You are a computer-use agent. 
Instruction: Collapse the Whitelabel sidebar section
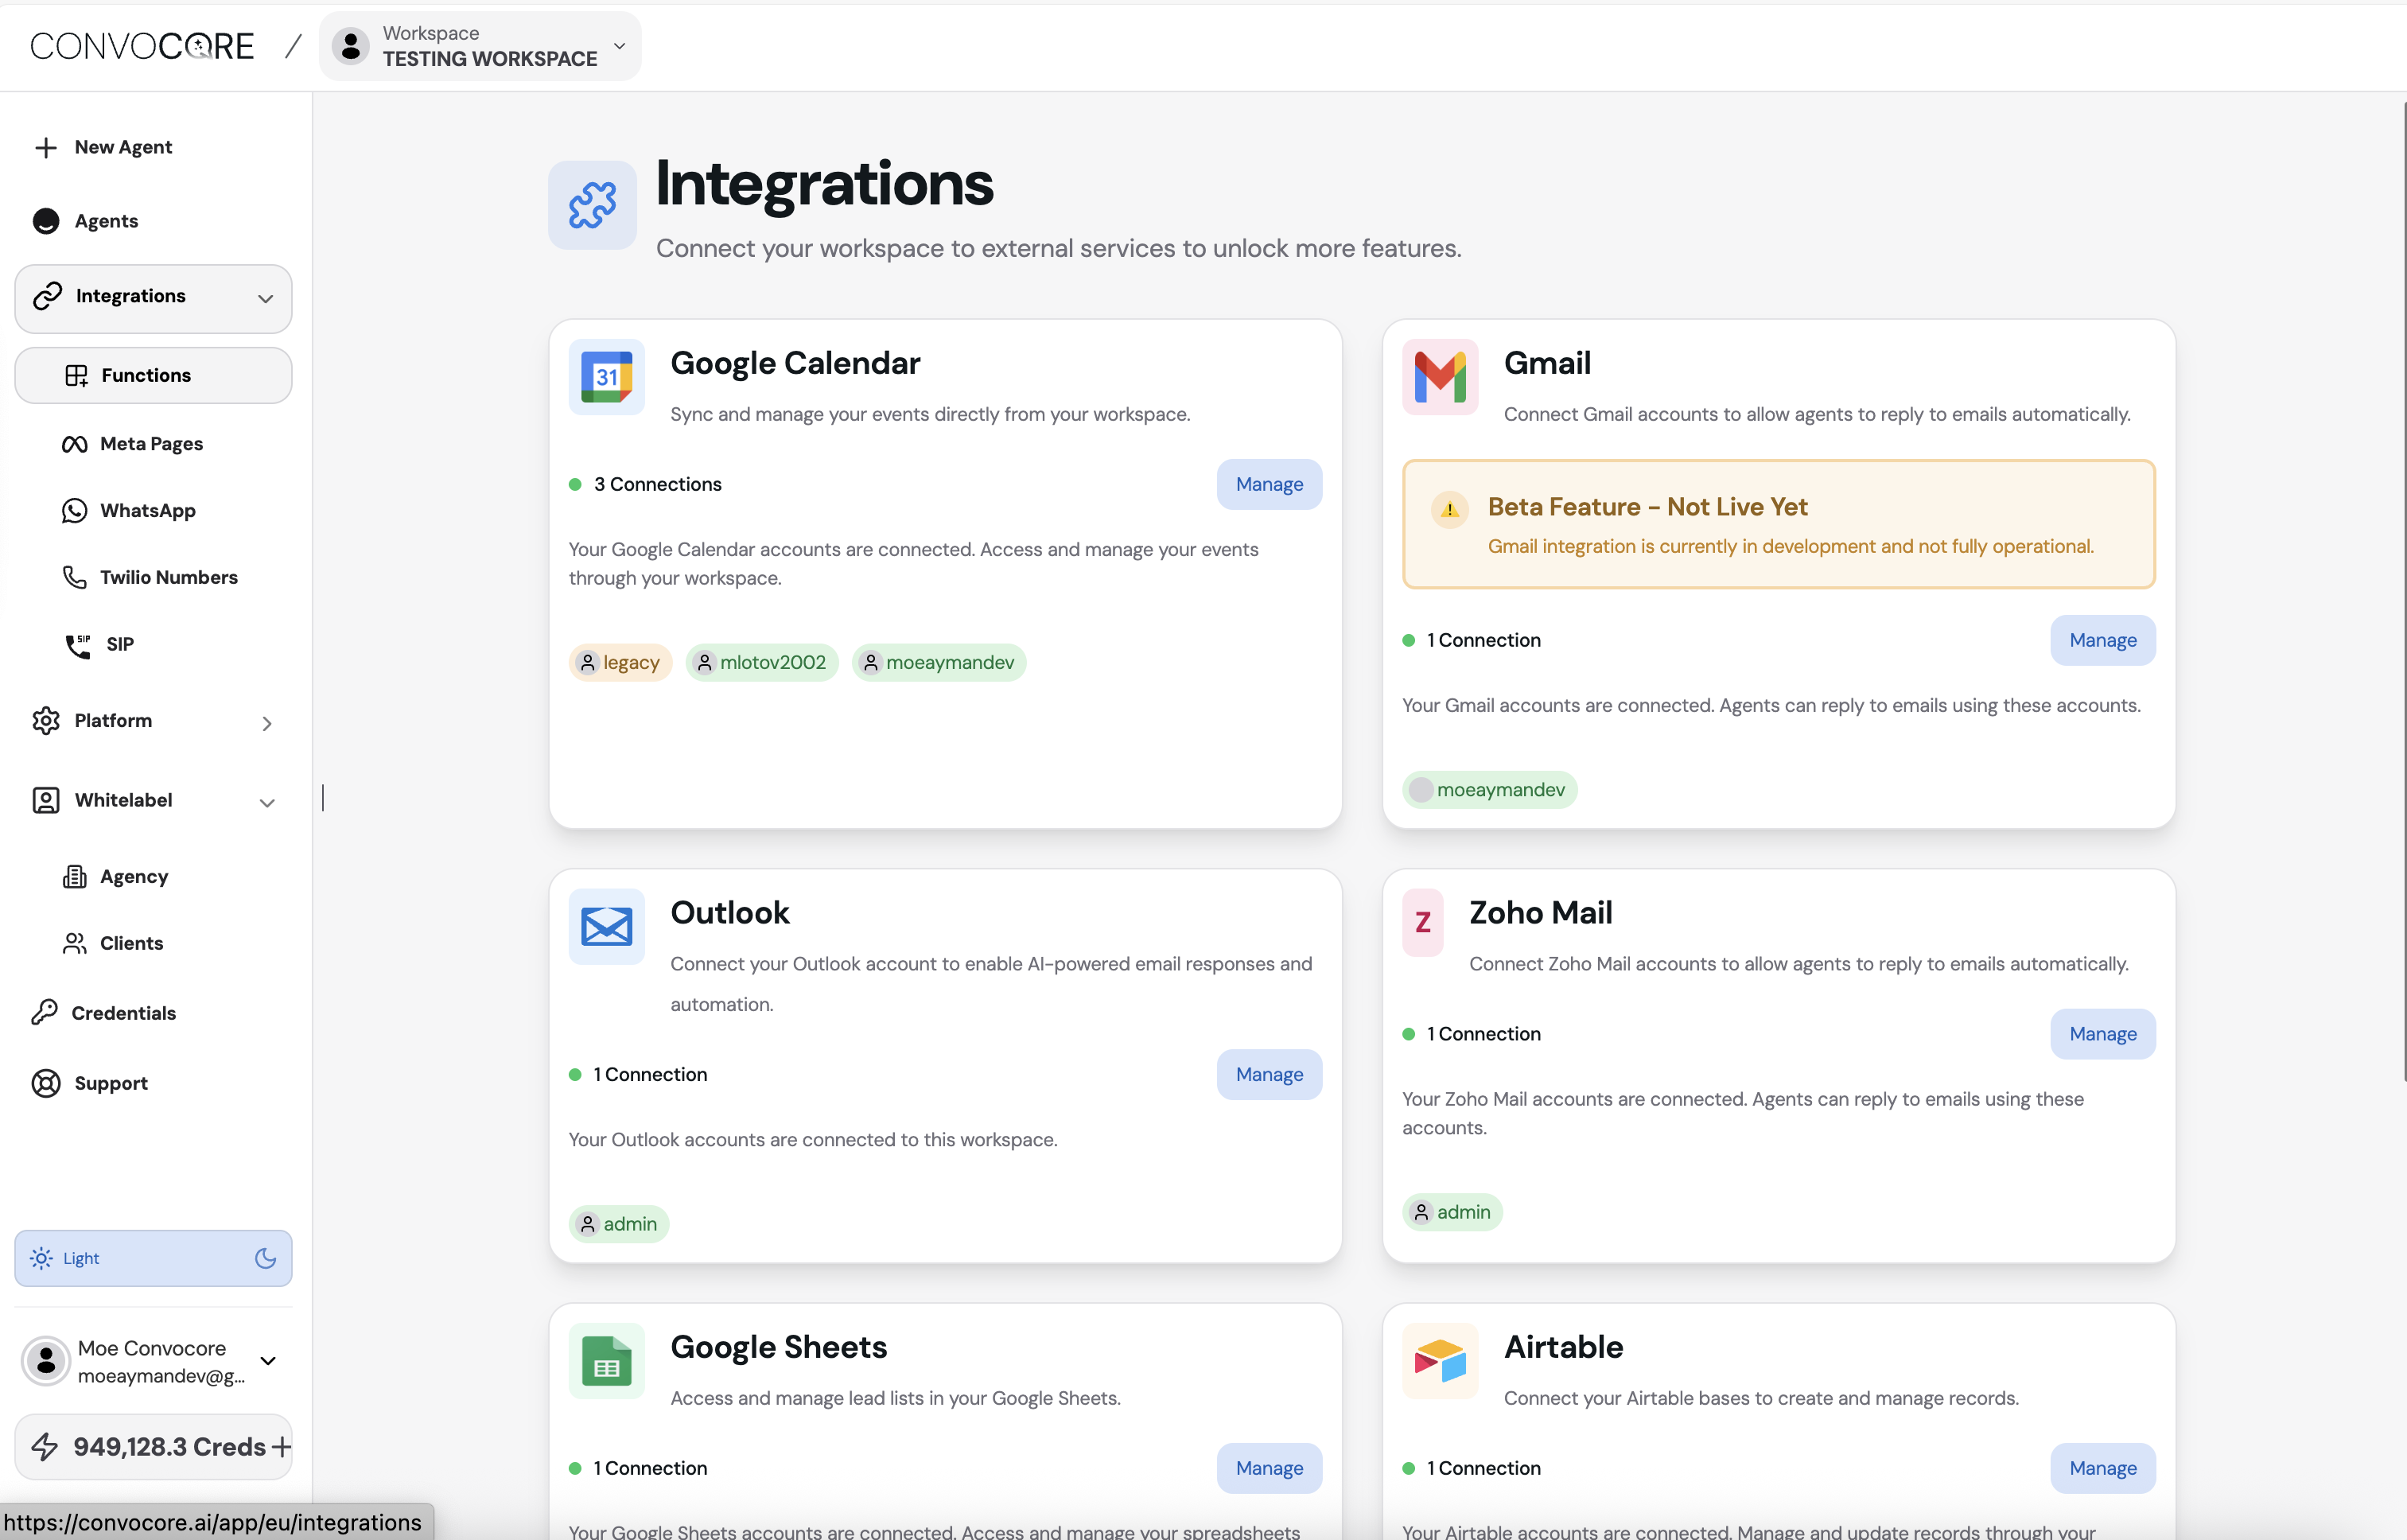point(266,802)
